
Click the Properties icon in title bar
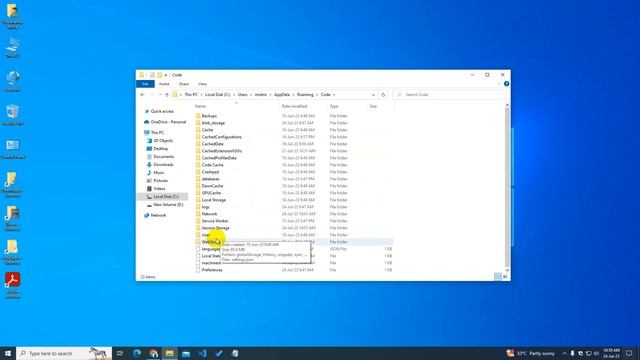pos(152,75)
